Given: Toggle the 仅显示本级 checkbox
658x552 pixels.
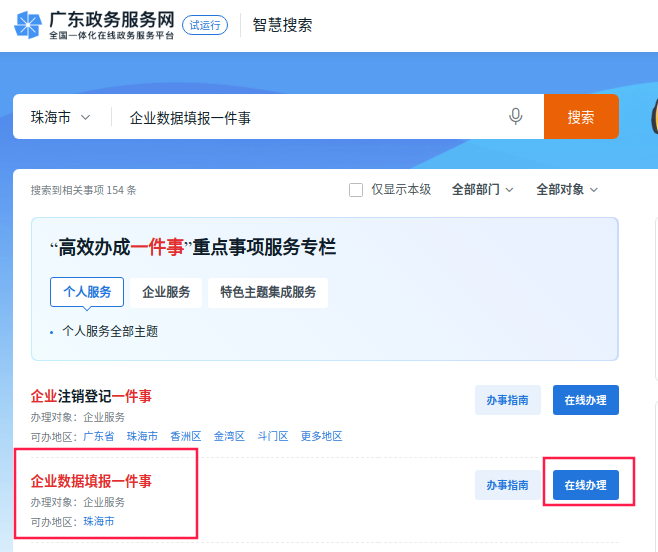Looking at the screenshot, I should click(x=356, y=190).
